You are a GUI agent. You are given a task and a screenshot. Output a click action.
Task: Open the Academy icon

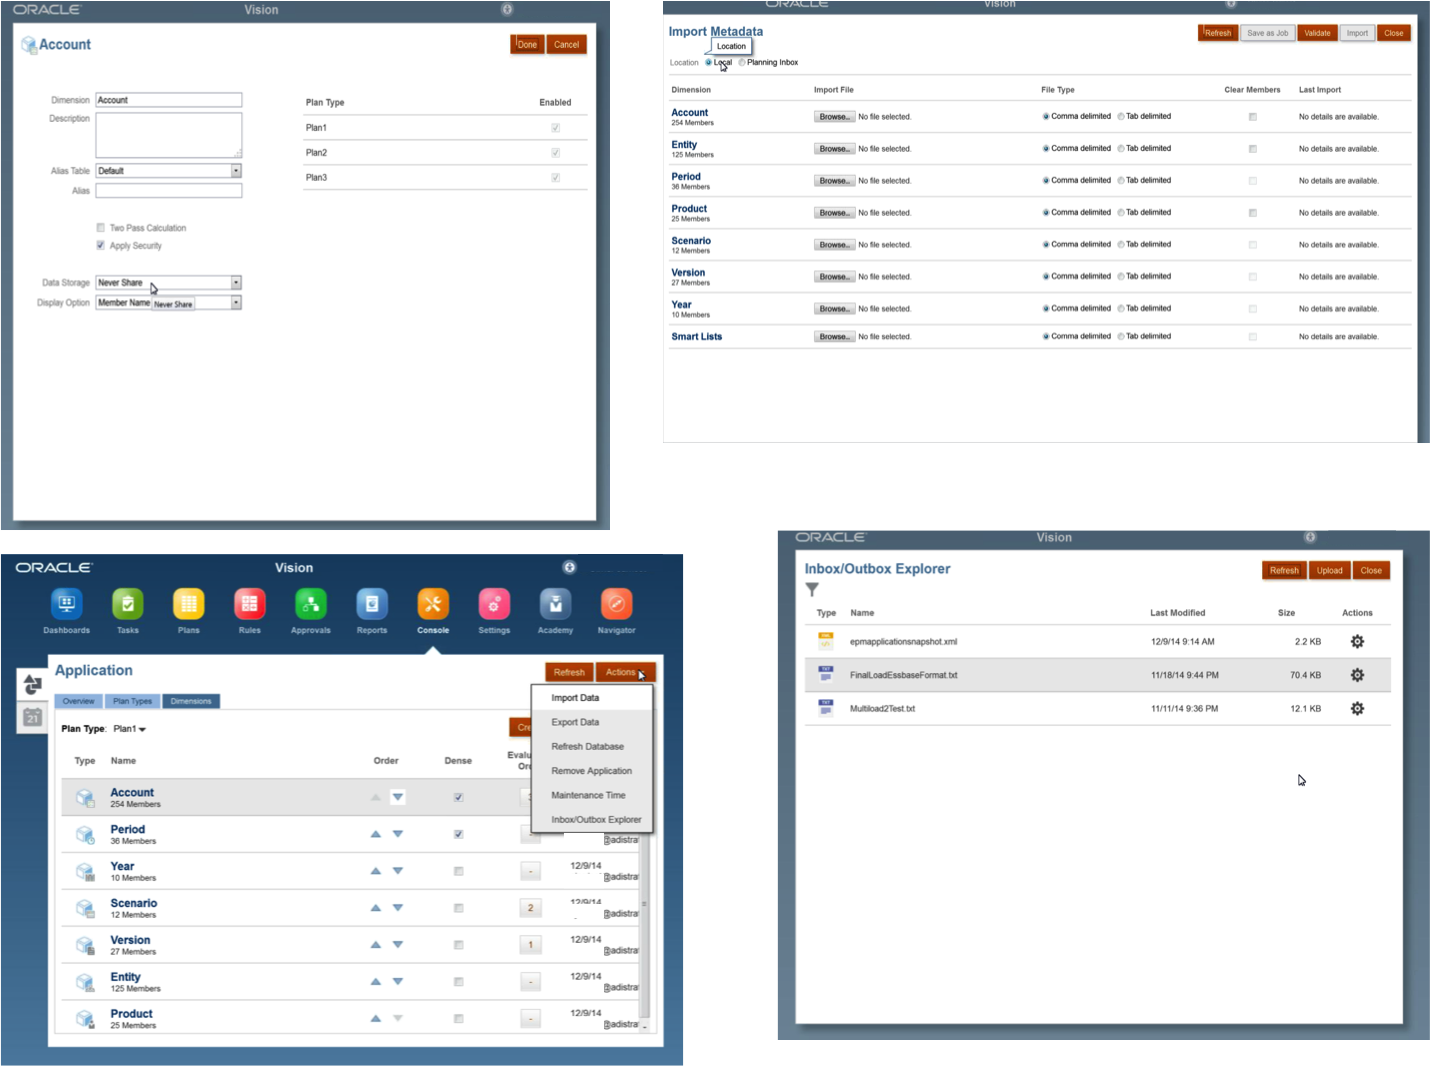pyautogui.click(x=555, y=604)
